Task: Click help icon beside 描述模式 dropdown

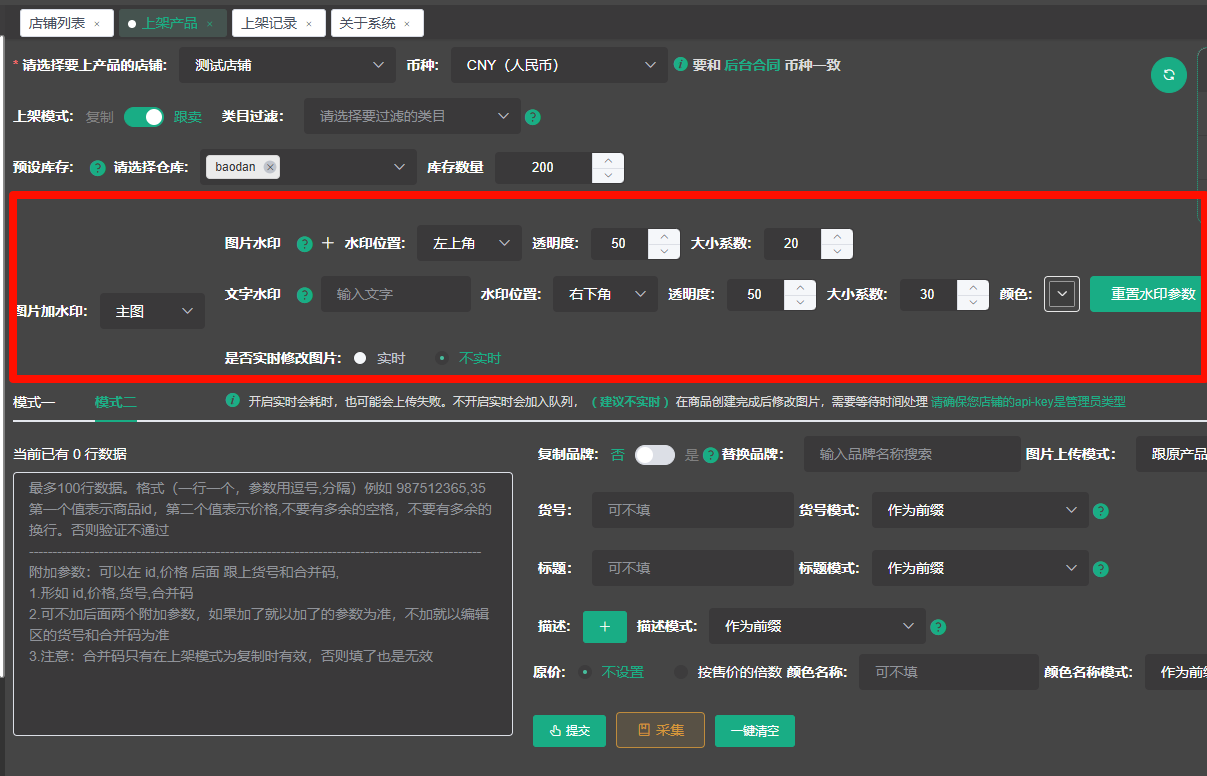Action: click(938, 628)
